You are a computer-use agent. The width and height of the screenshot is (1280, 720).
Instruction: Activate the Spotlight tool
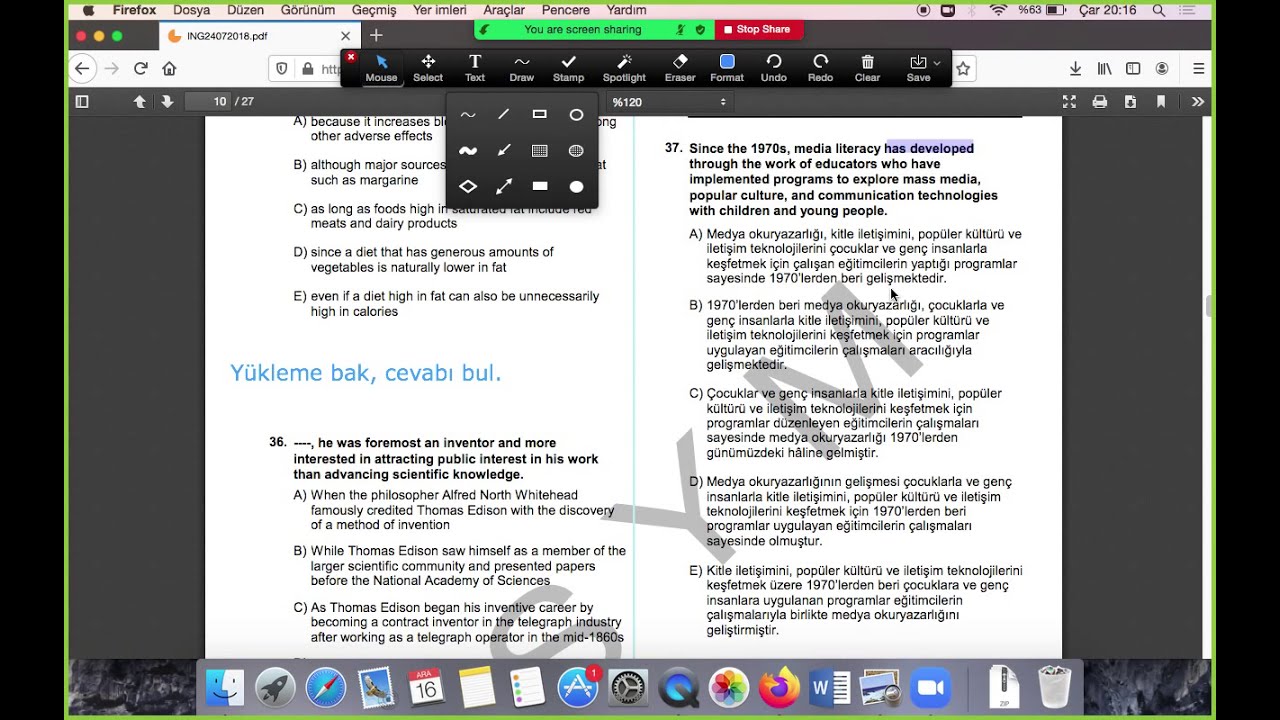coord(624,68)
